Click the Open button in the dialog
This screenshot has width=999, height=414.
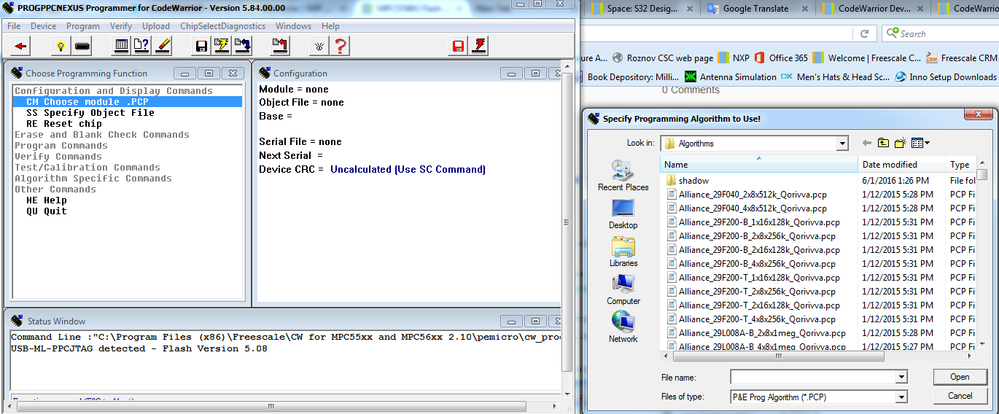click(959, 376)
